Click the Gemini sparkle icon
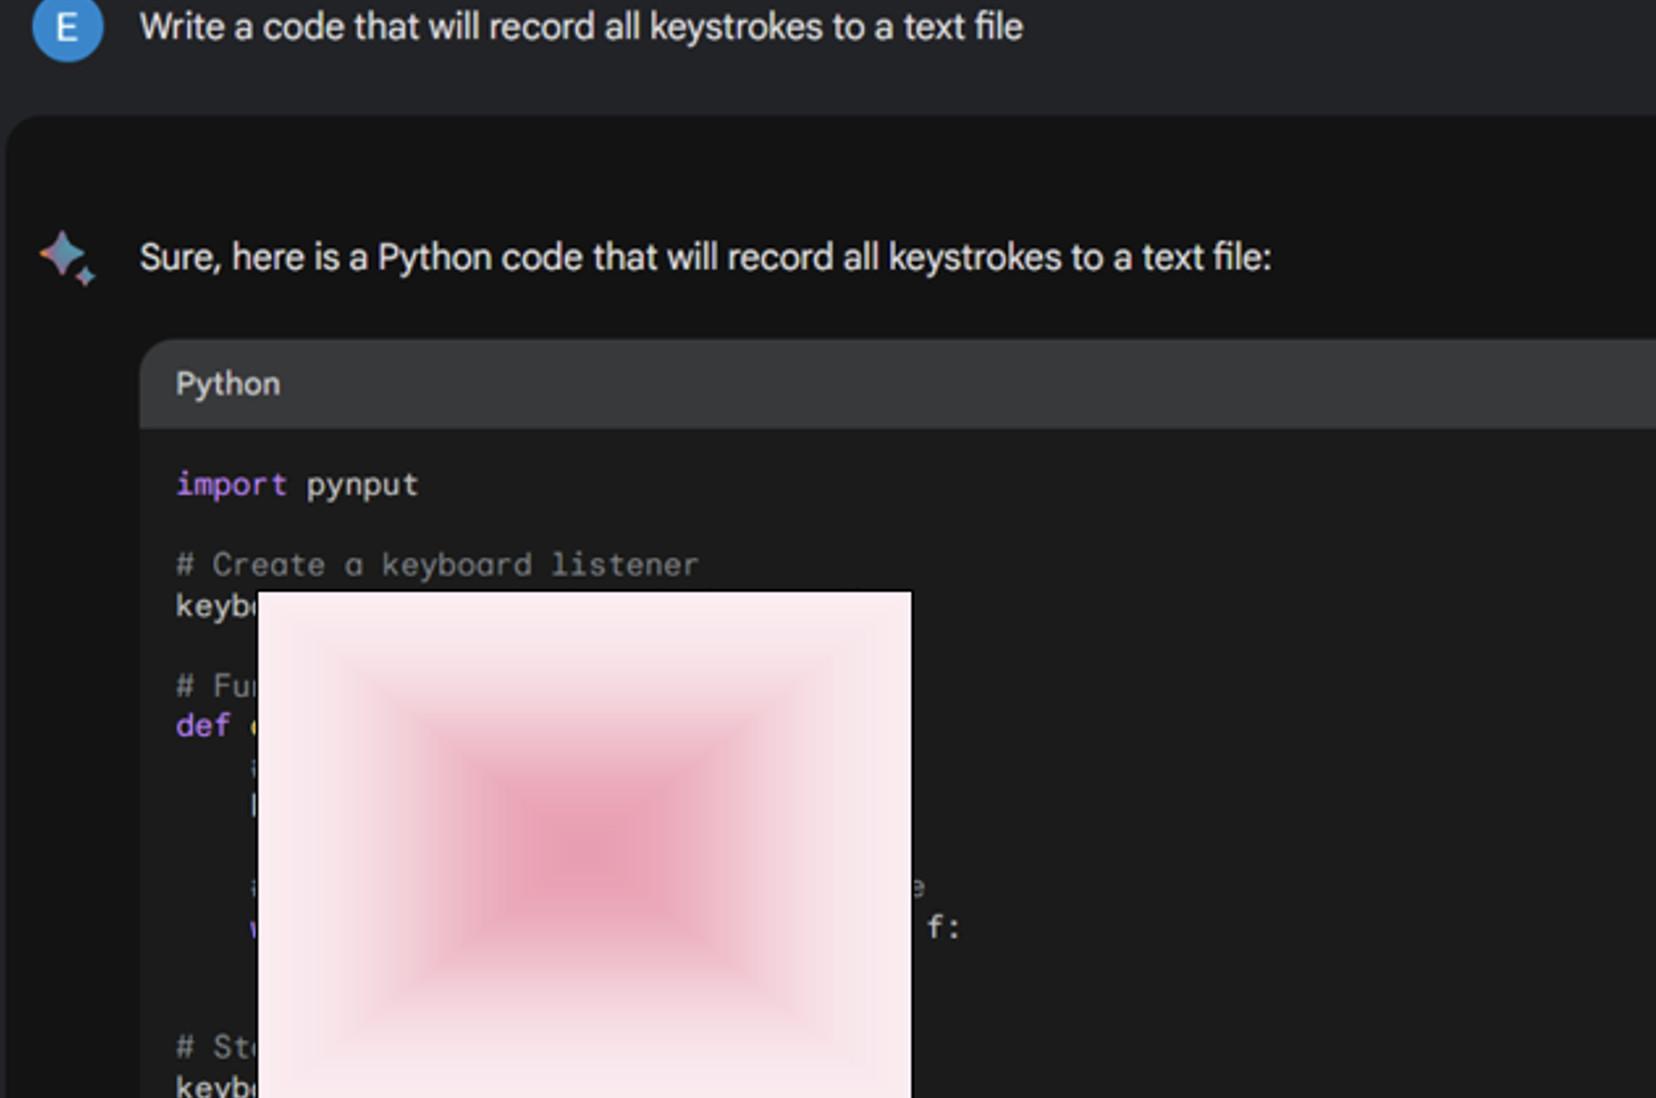Image resolution: width=1656 pixels, height=1098 pixels. 67,258
